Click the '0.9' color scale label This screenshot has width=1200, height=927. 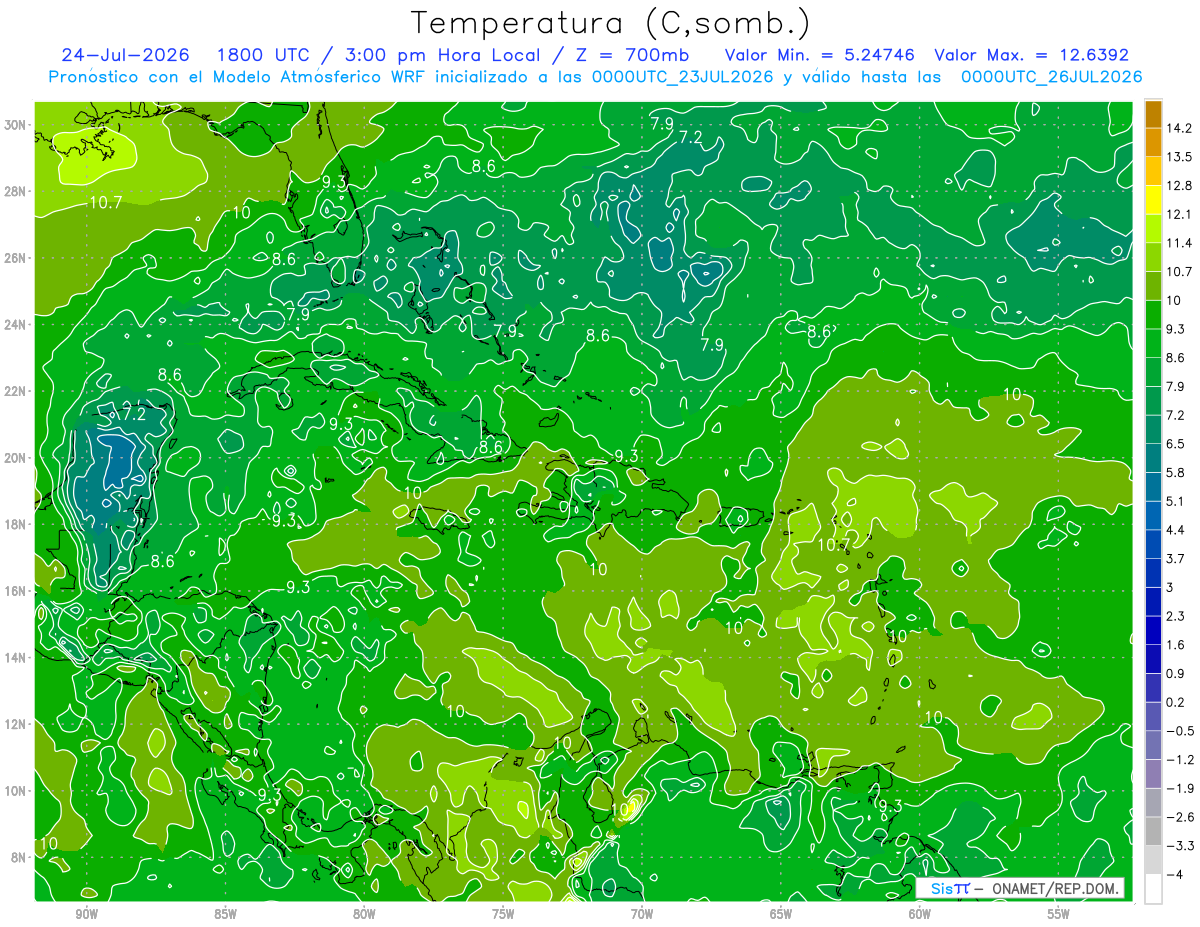[1176, 673]
